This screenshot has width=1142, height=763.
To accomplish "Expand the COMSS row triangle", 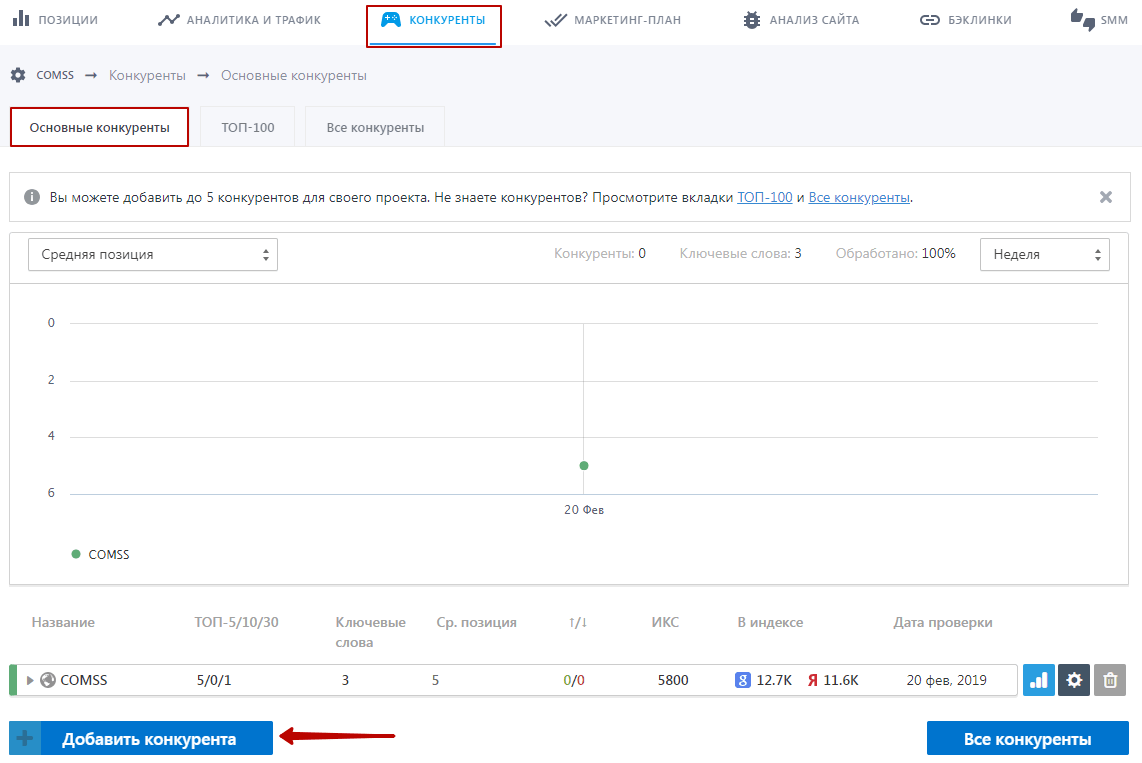I will pyautogui.click(x=30, y=680).
